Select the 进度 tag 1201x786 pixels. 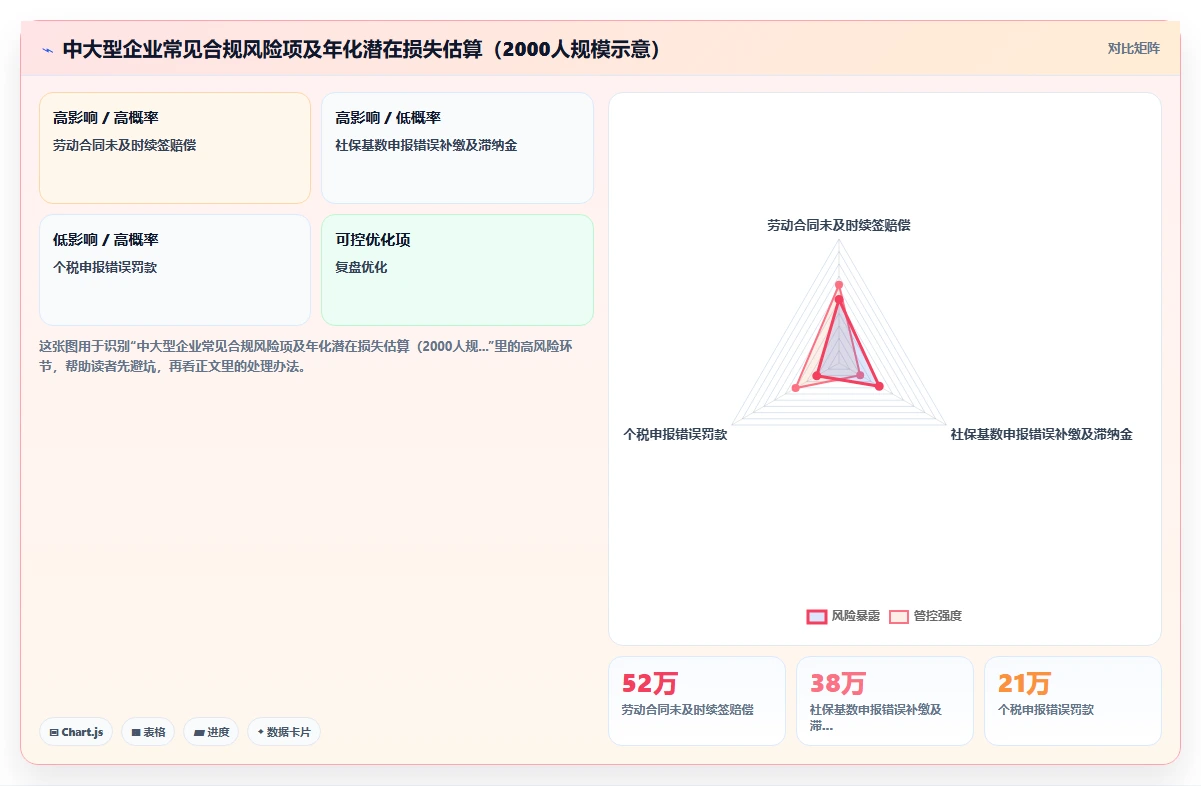click(211, 732)
